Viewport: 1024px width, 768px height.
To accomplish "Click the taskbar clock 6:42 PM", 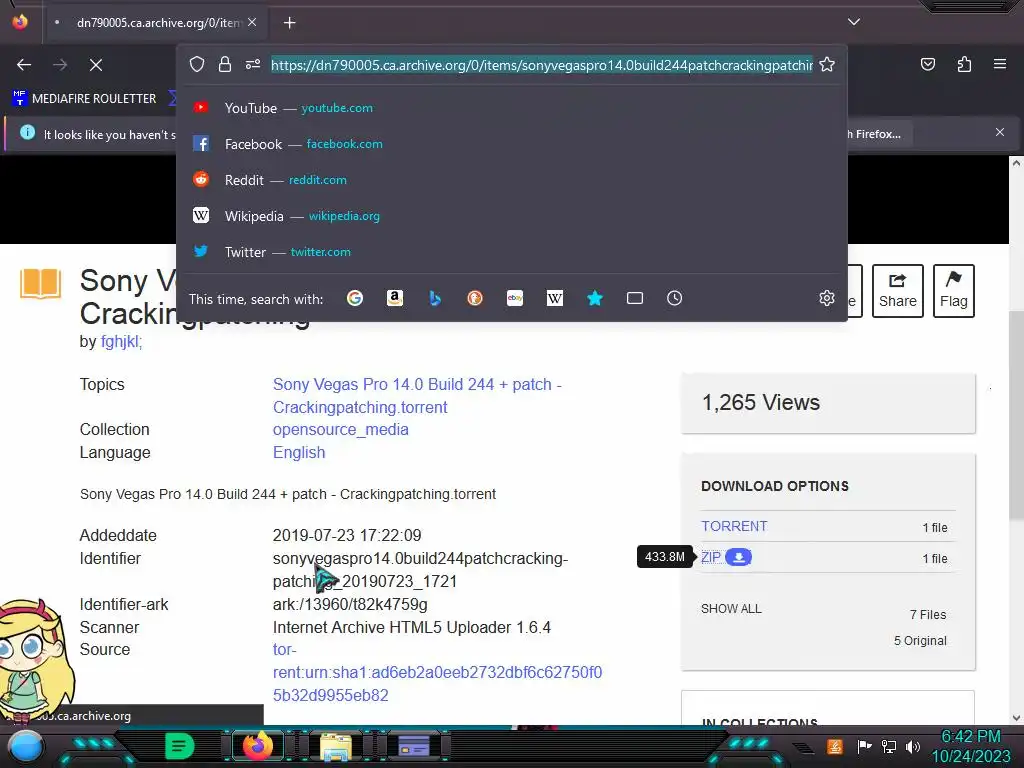I will 970,737.
